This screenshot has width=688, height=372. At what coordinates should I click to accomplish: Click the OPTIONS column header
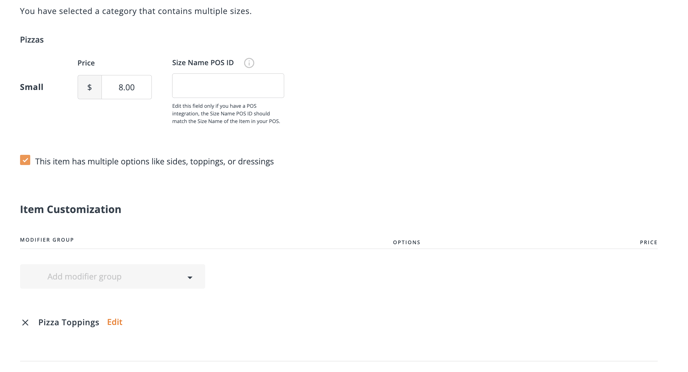[406, 242]
